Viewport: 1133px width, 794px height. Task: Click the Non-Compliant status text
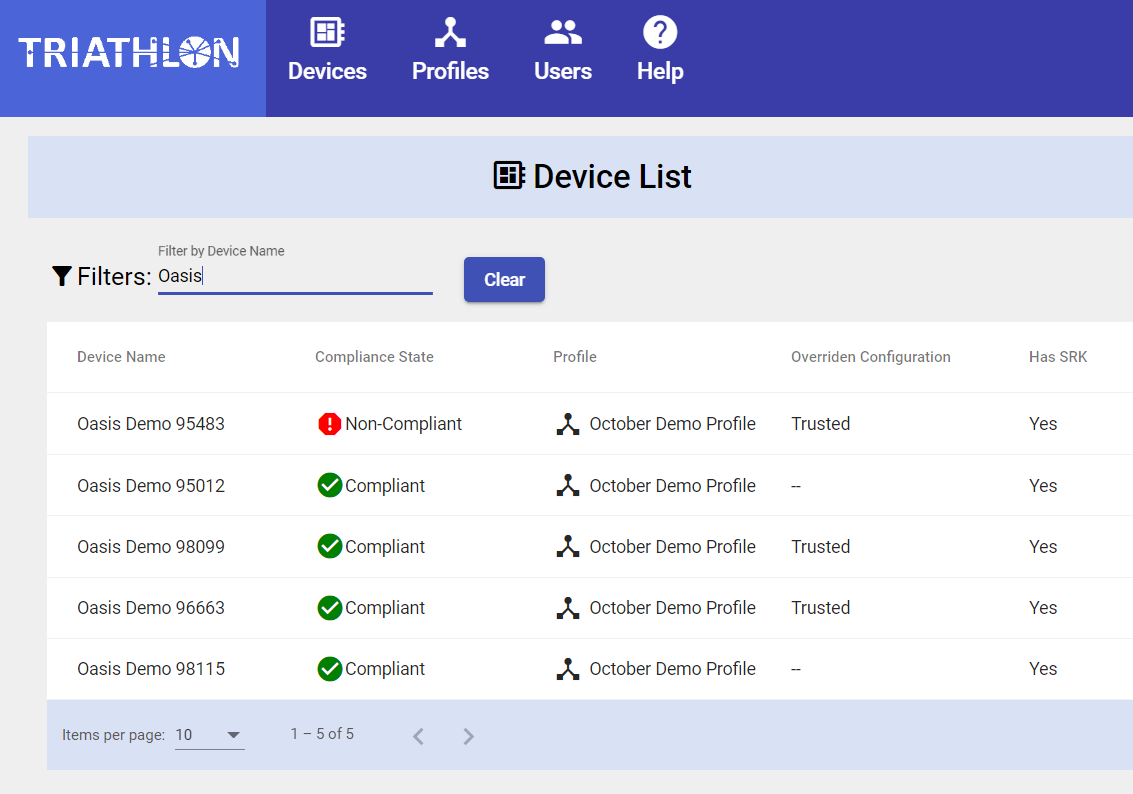pos(403,424)
